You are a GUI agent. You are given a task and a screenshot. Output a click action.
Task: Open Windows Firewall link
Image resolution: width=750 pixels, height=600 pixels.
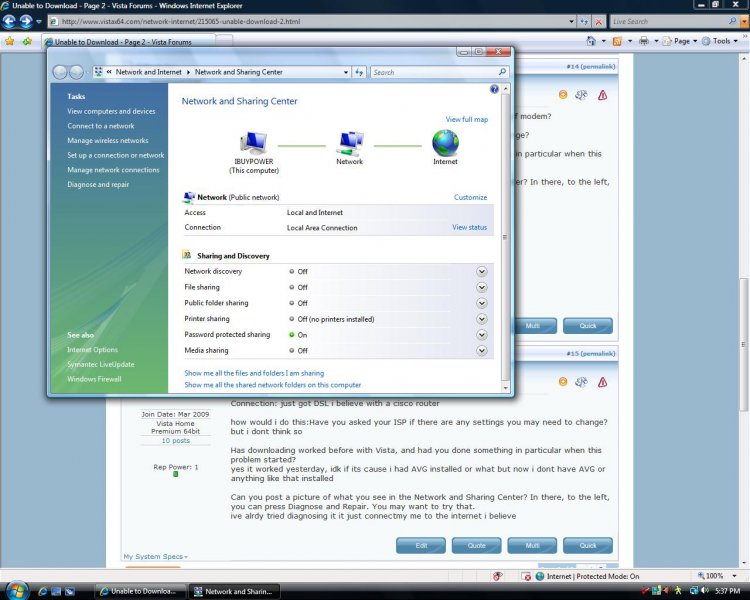click(94, 379)
